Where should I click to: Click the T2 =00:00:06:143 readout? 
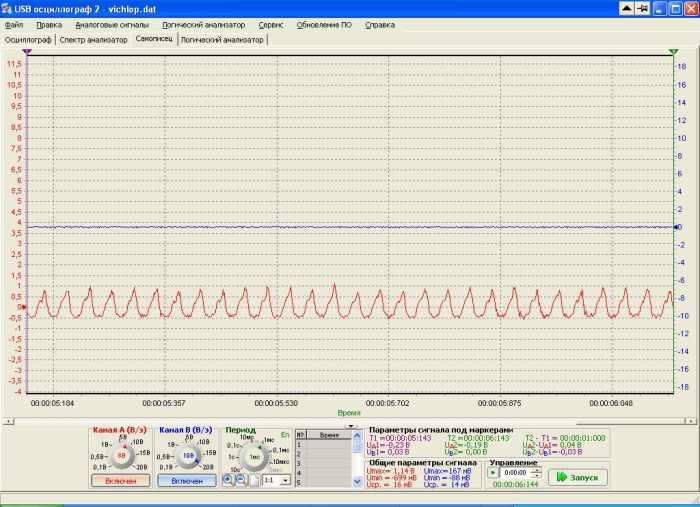click(x=478, y=438)
